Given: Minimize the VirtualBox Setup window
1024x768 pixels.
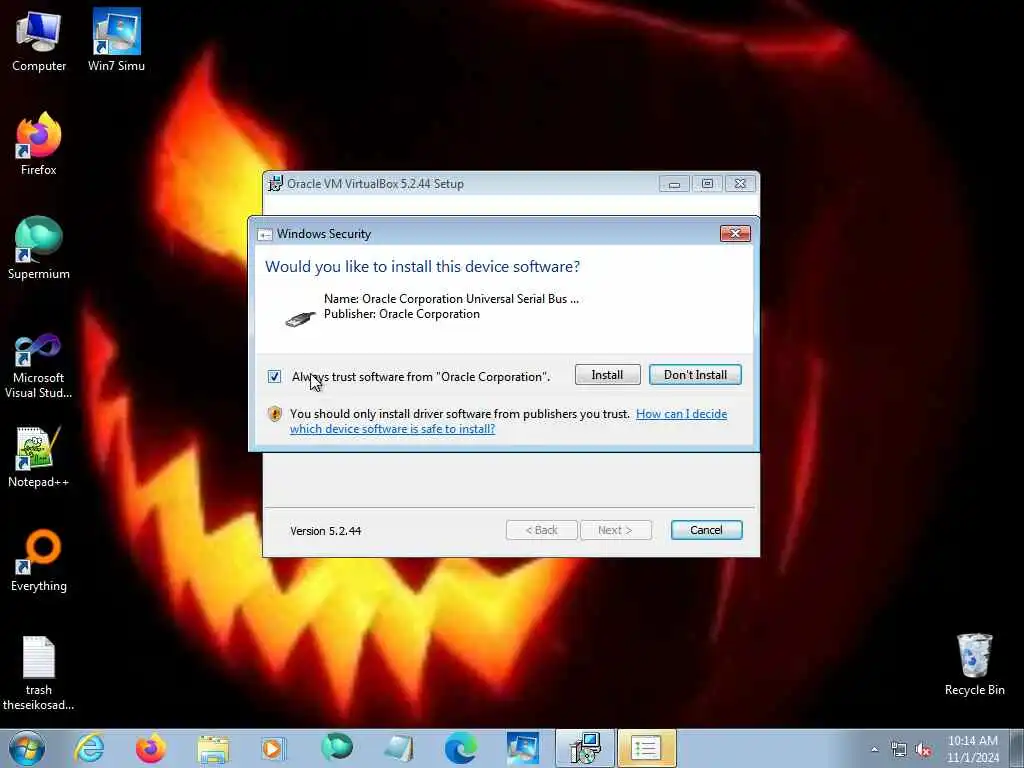Looking at the screenshot, I should pos(675,184).
